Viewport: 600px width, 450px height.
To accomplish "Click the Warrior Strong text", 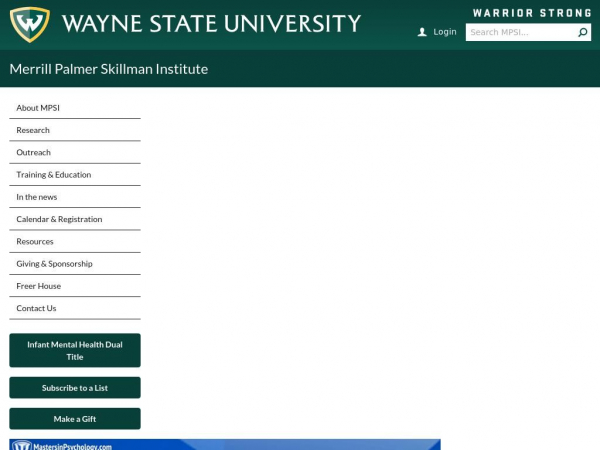I will (532, 13).
